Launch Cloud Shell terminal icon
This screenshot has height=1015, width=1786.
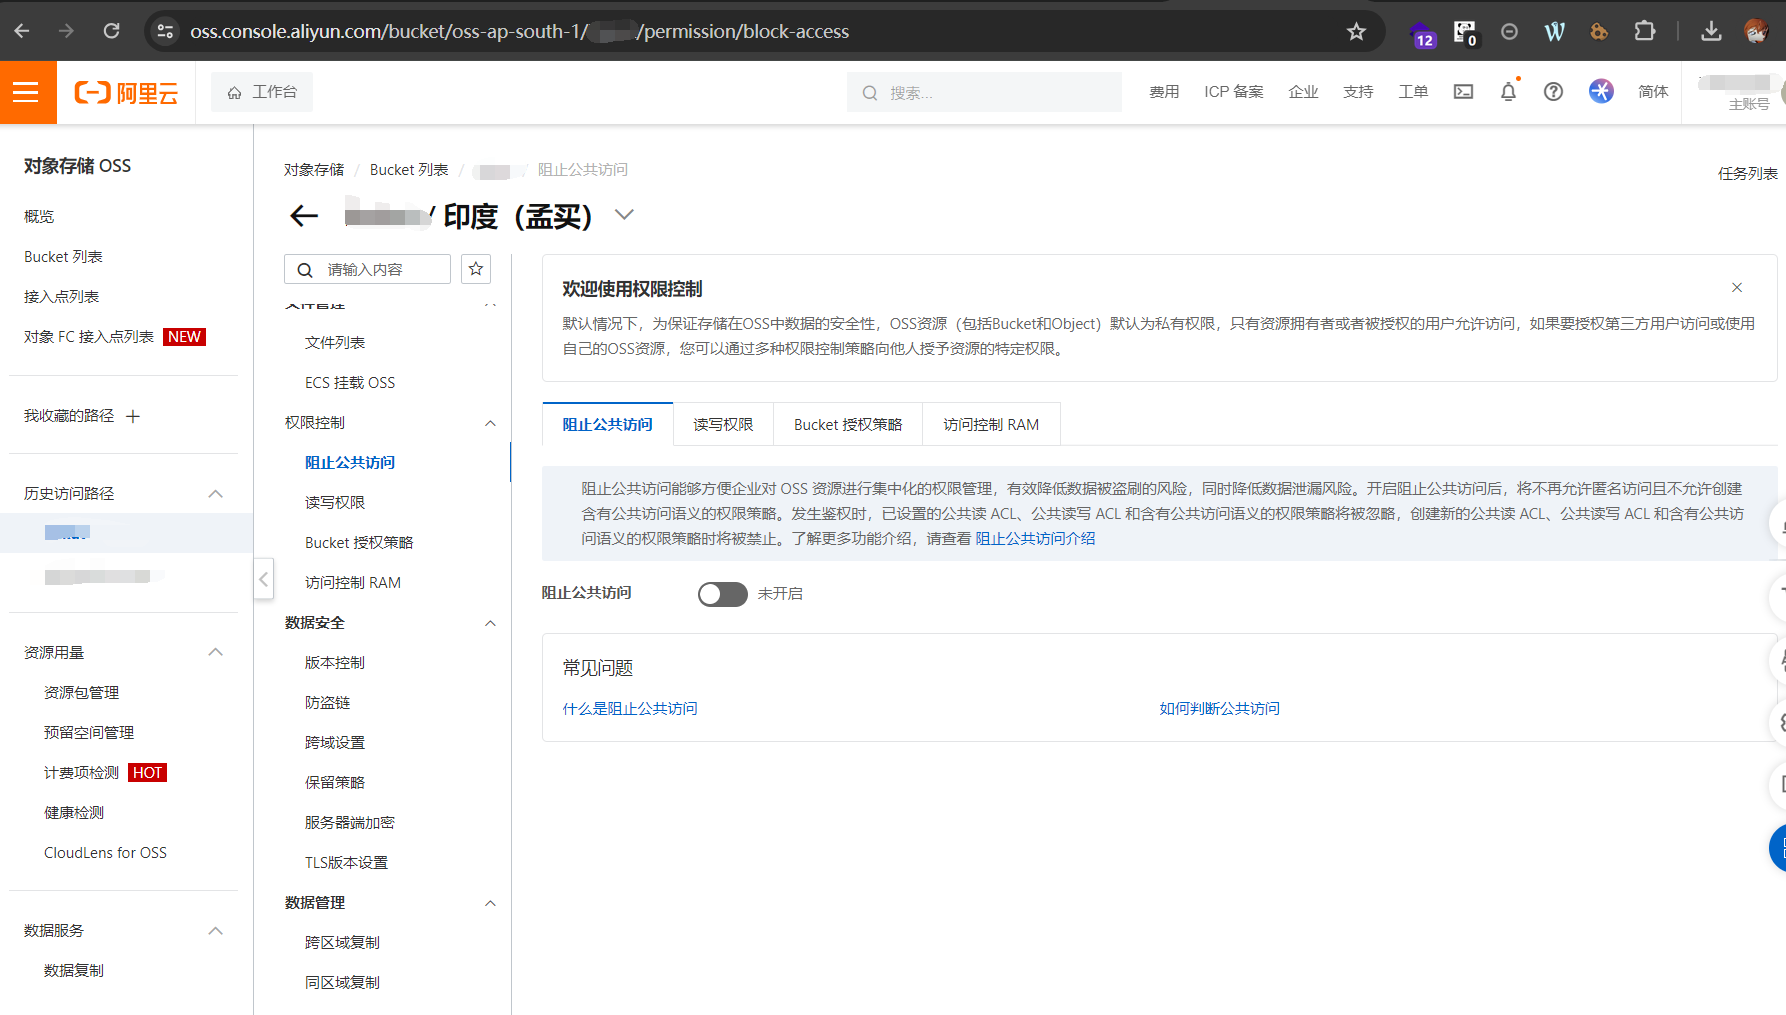click(1463, 92)
